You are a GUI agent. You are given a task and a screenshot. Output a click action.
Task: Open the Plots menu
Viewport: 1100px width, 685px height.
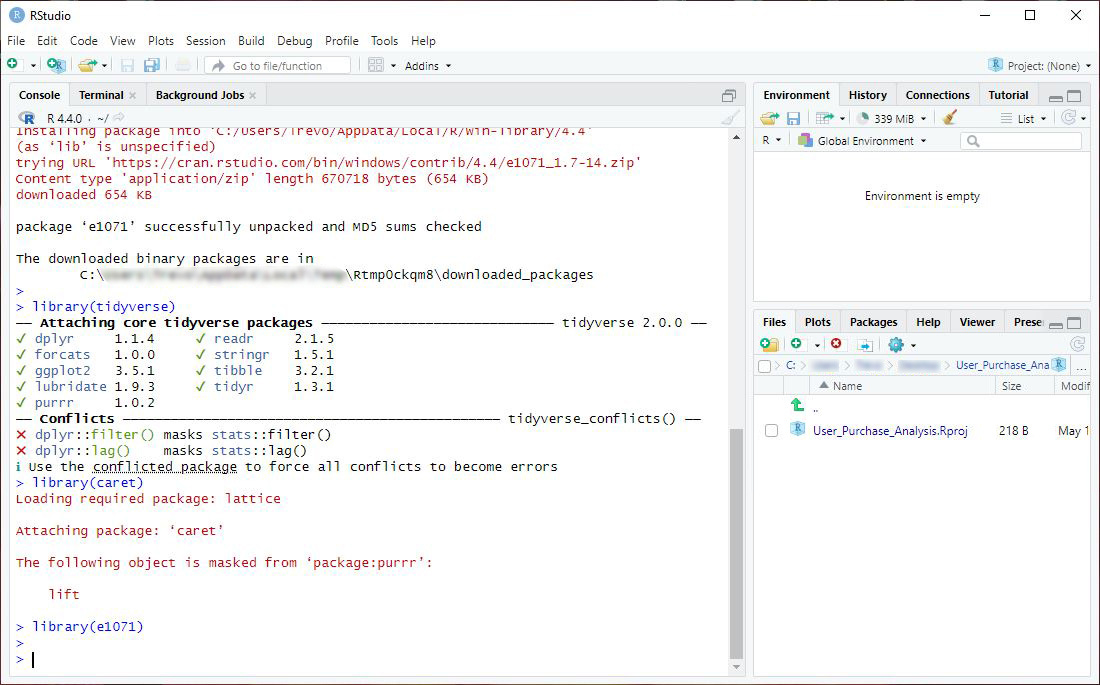point(161,41)
